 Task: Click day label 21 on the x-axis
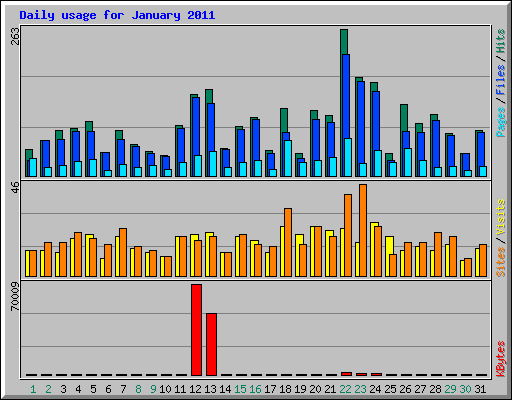pos(330,389)
